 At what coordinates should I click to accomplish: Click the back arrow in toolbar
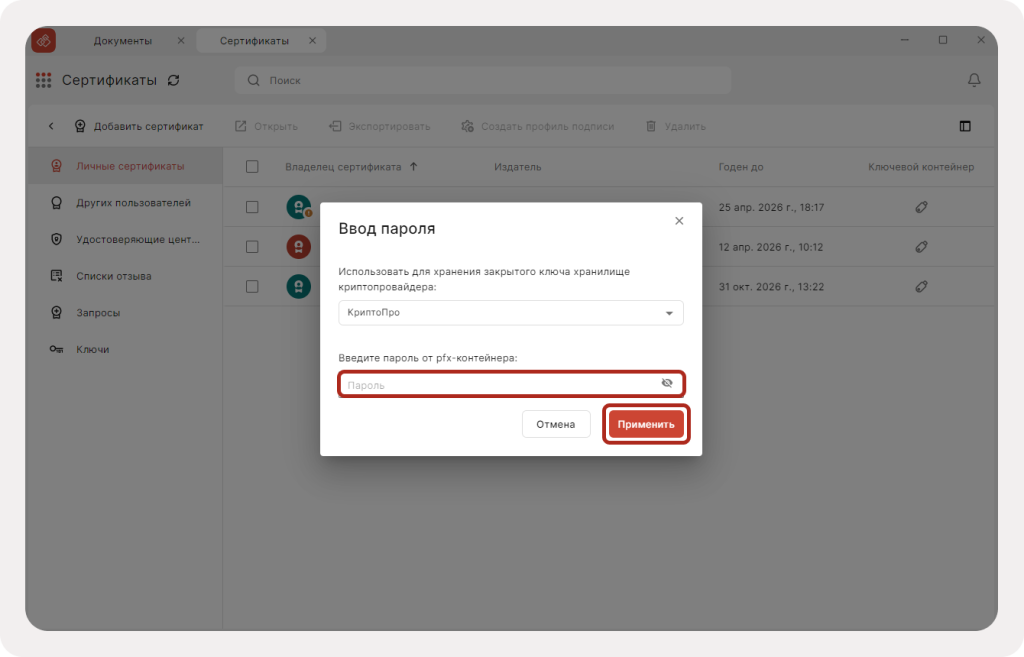click(x=51, y=126)
